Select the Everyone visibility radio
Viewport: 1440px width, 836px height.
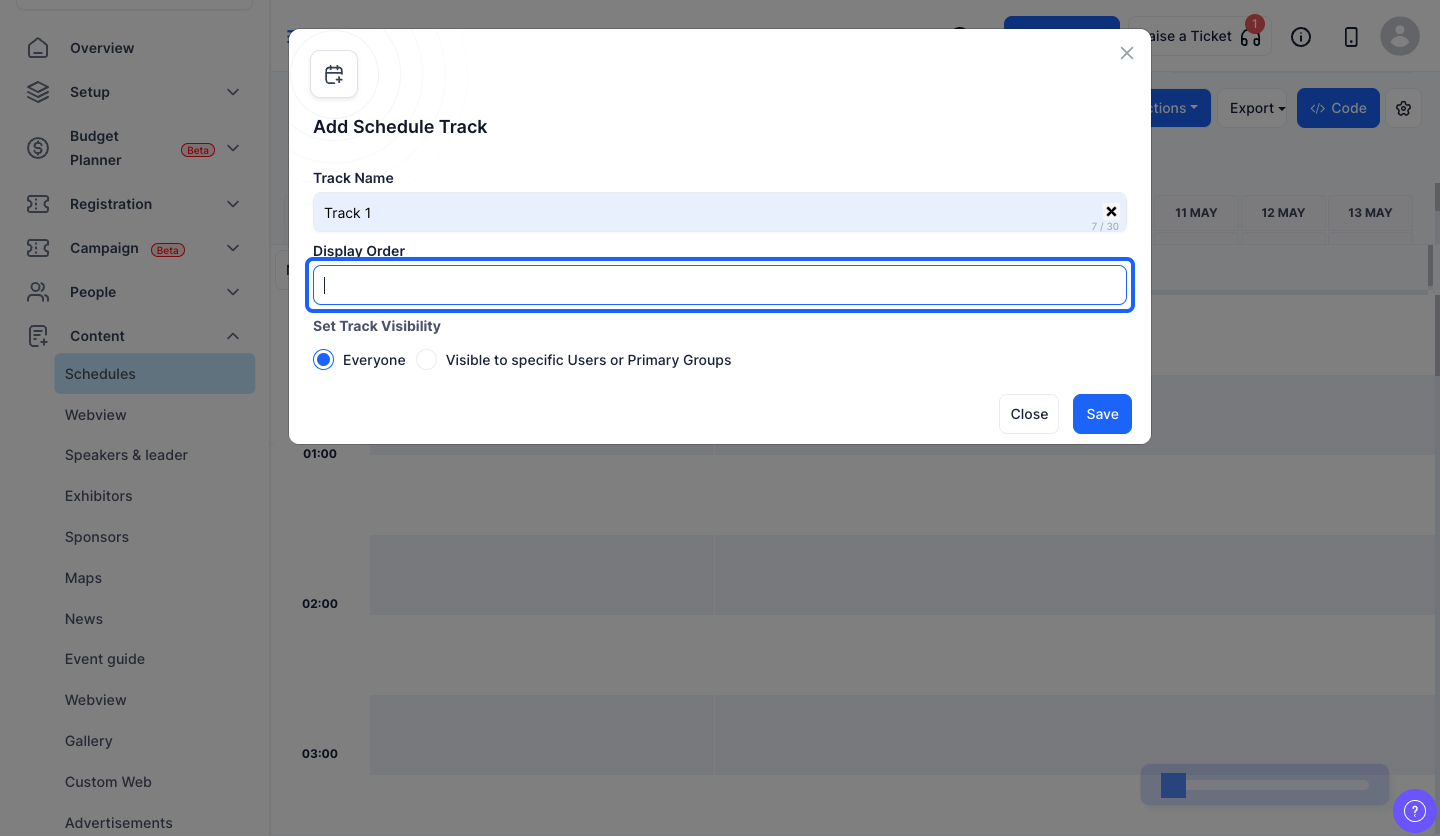(323, 360)
